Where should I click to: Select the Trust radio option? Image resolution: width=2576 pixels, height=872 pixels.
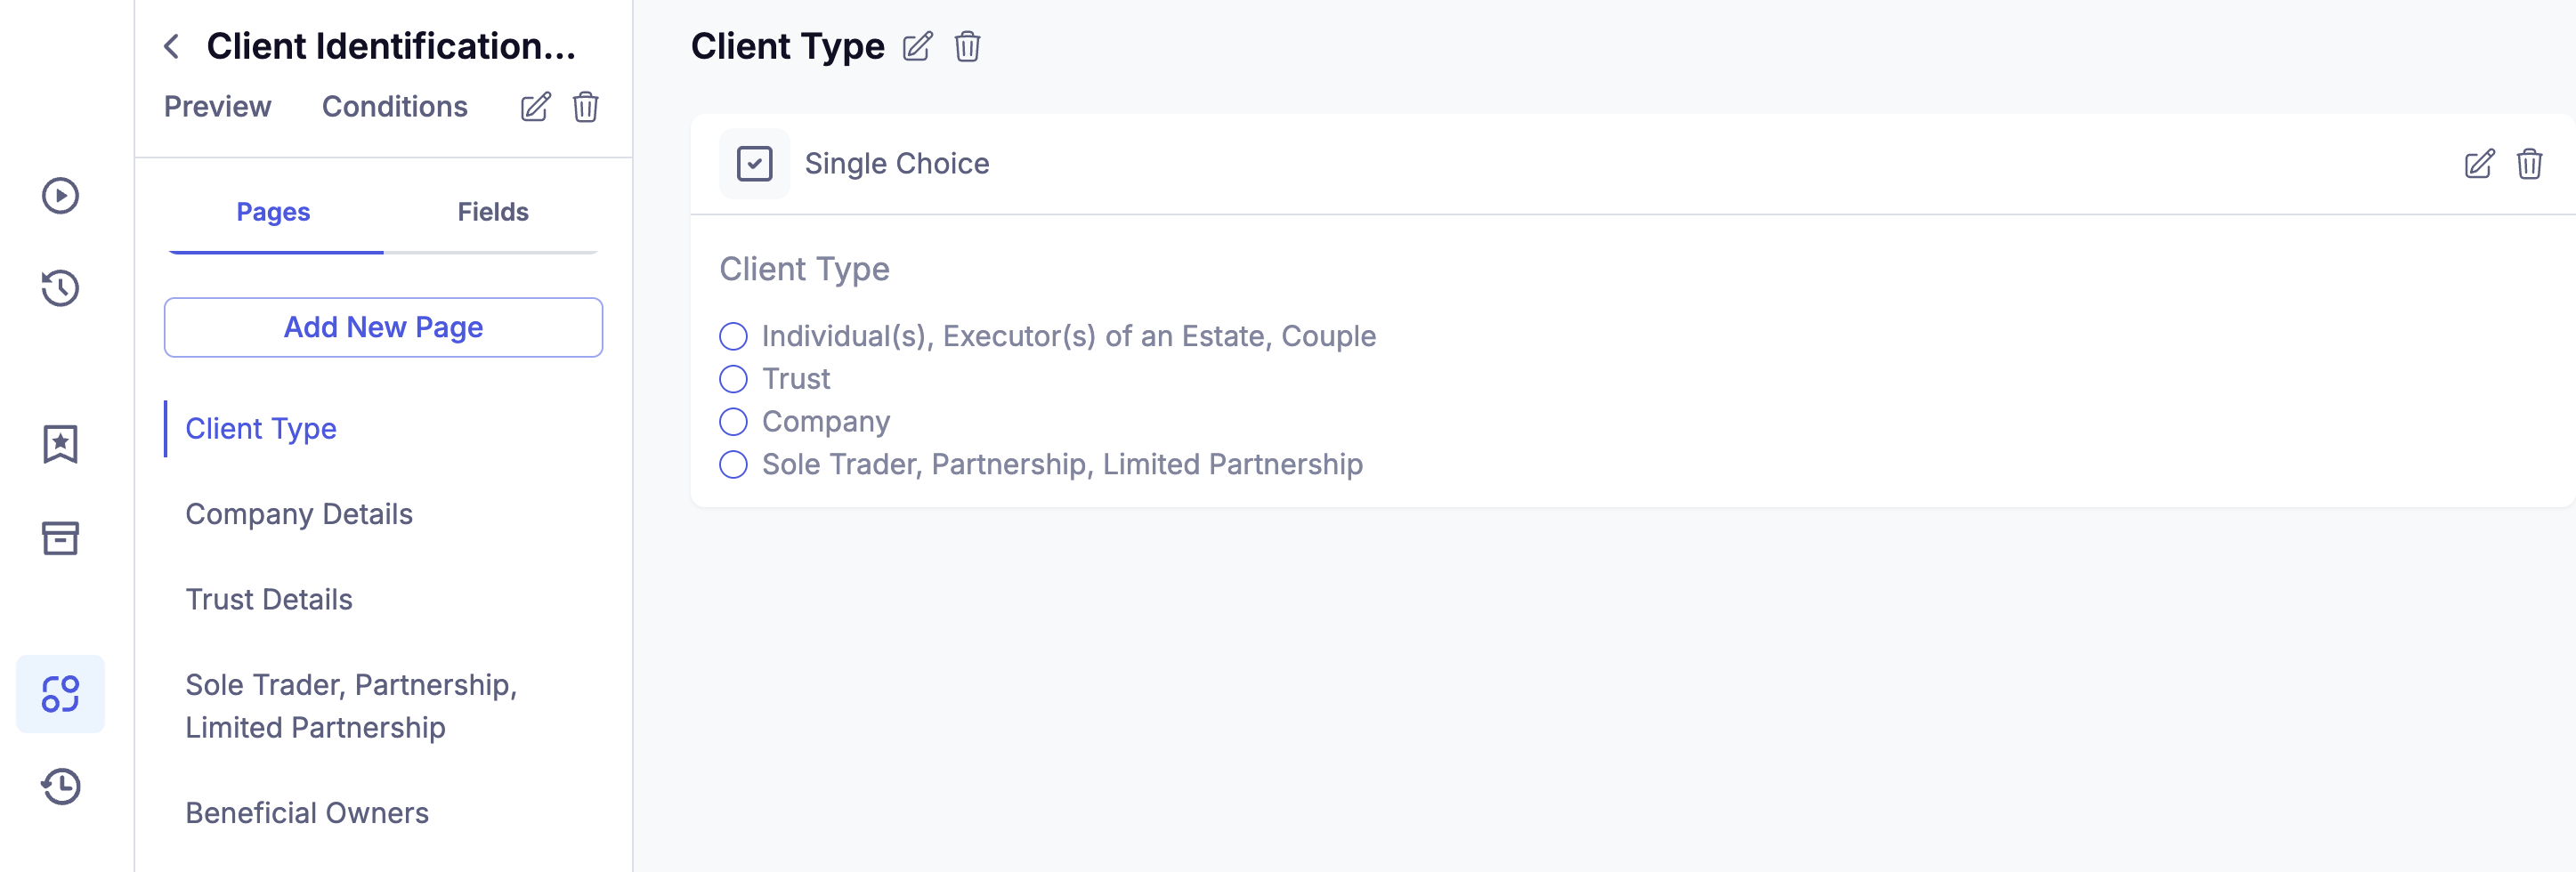coord(733,379)
